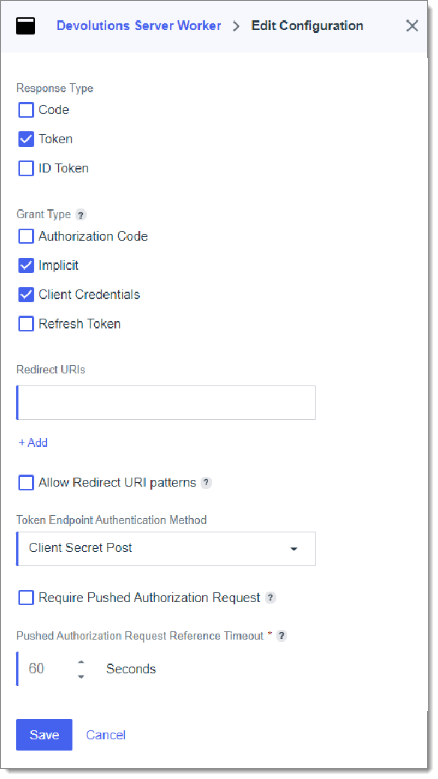Viewport: 438px width, 779px height.
Task: Enable the ID Token checkbox
Action: [26, 168]
